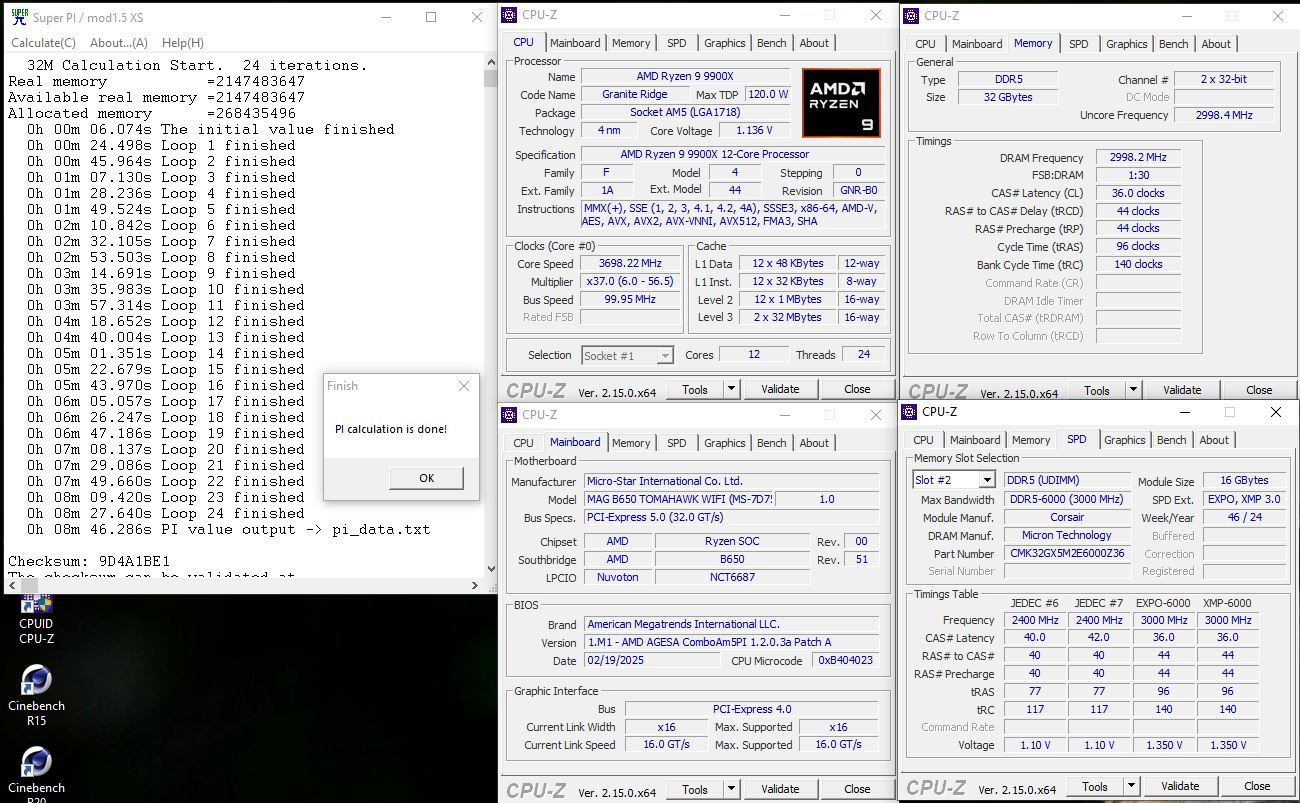Click Validate in the Memory timings window
The image size is (1300, 803).
(x=1182, y=391)
